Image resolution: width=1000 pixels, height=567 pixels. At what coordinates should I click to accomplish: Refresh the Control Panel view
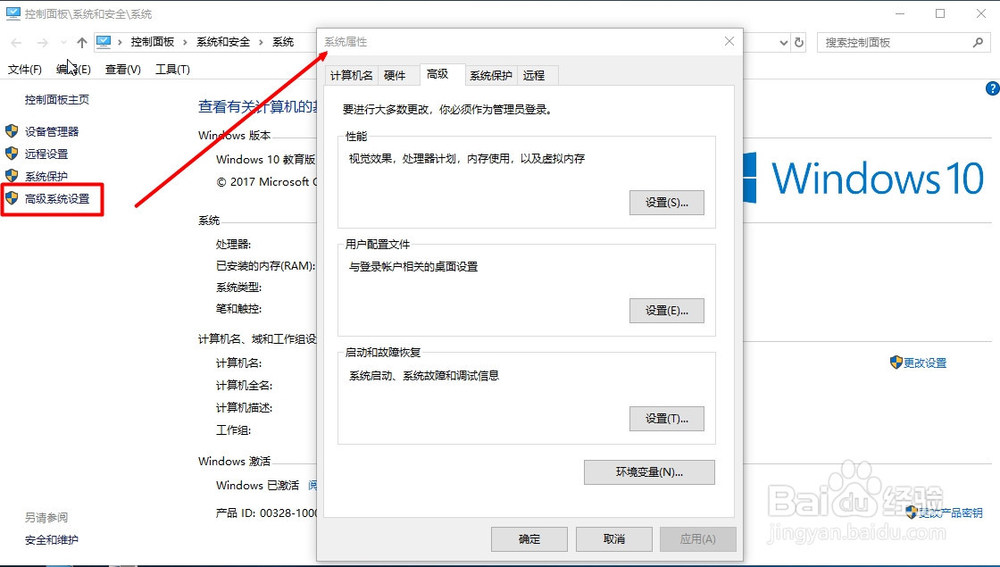coord(799,43)
